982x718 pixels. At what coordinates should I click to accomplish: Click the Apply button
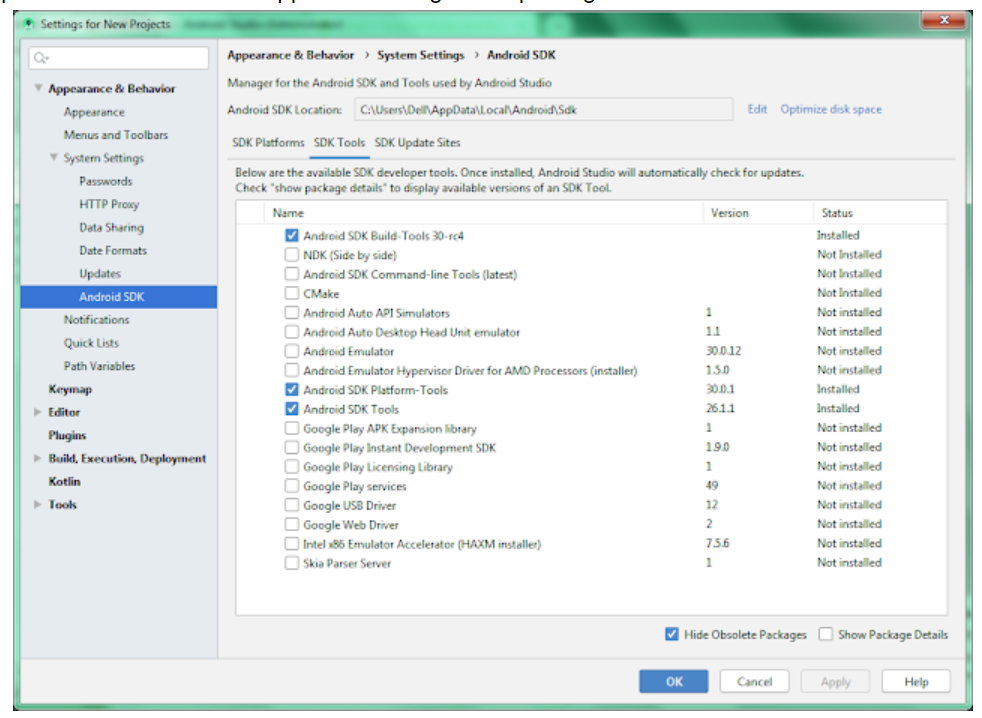[x=835, y=682]
